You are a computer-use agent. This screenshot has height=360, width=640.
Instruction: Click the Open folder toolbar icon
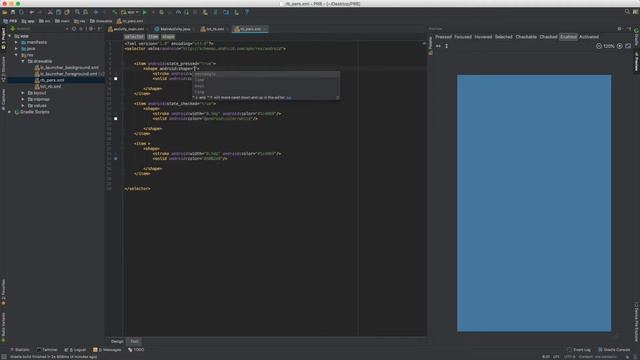pyautogui.click(x=4, y=12)
